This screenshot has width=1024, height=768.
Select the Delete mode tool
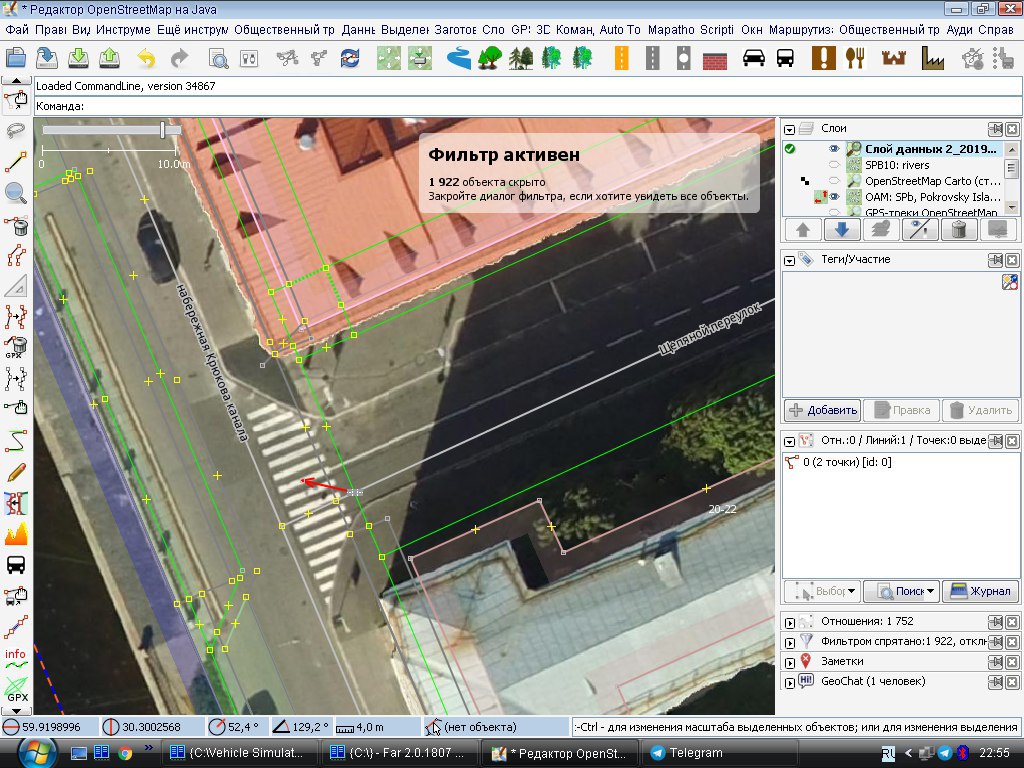(16, 225)
